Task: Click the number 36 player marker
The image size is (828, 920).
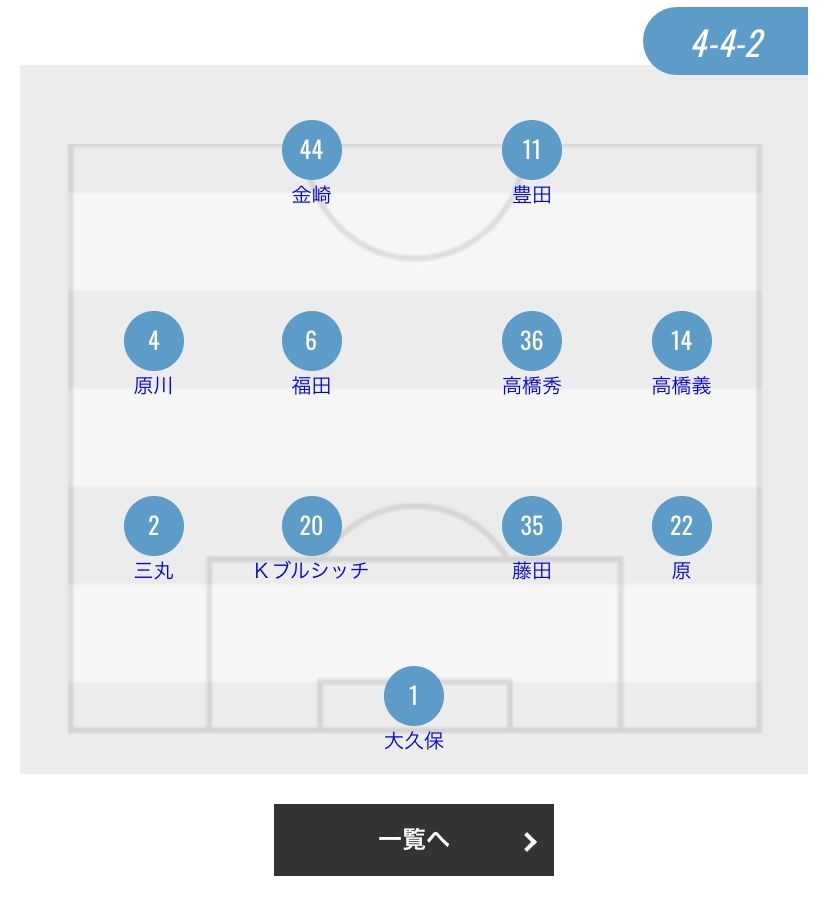Action: coord(531,341)
